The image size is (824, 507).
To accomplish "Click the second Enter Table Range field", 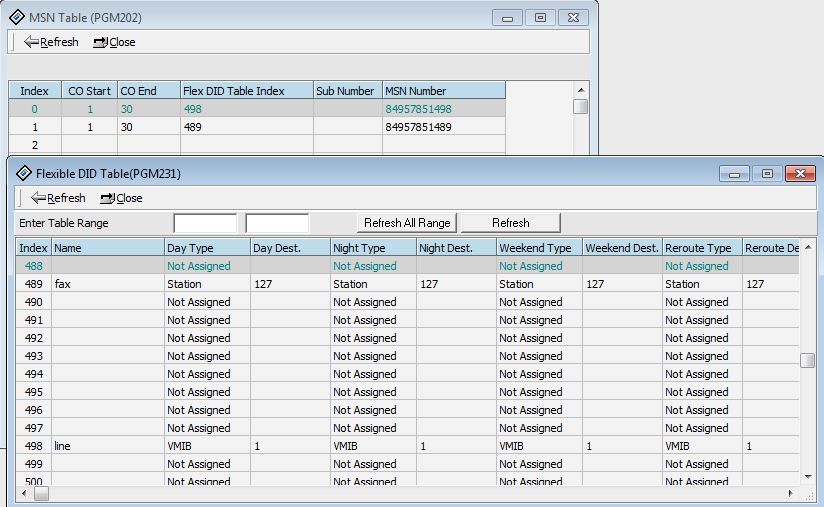I will tap(277, 223).
